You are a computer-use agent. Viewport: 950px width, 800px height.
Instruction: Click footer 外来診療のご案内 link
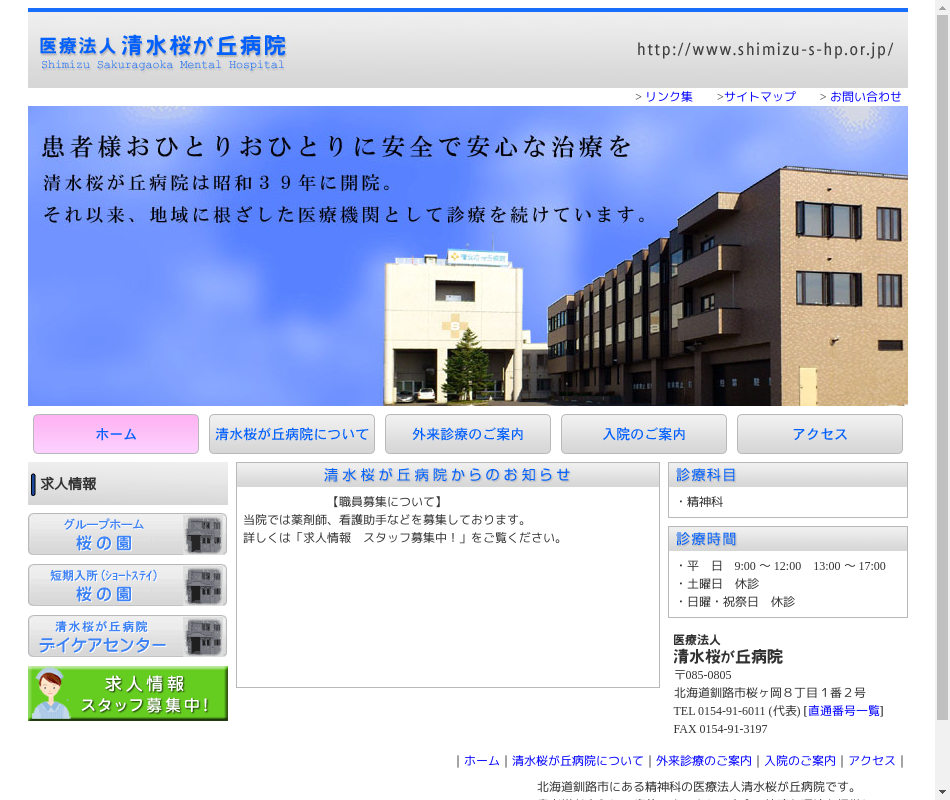click(704, 761)
